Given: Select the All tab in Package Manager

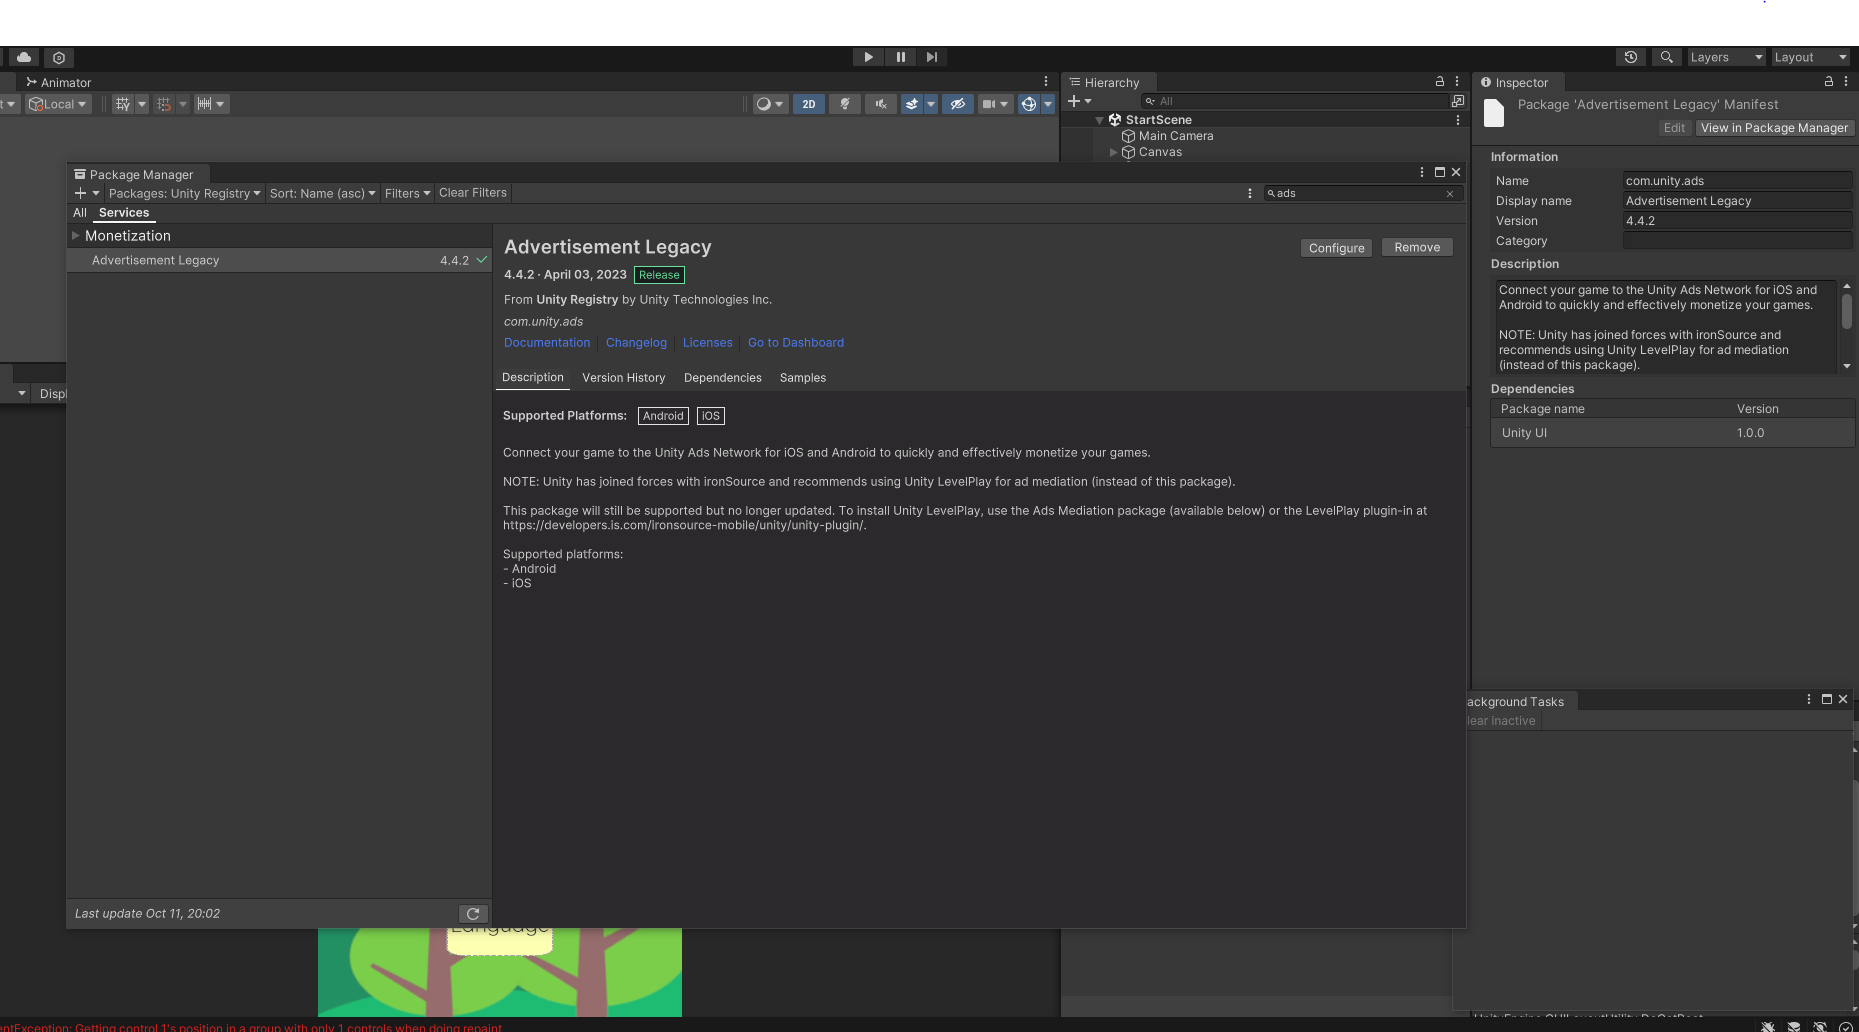Looking at the screenshot, I should [x=80, y=213].
